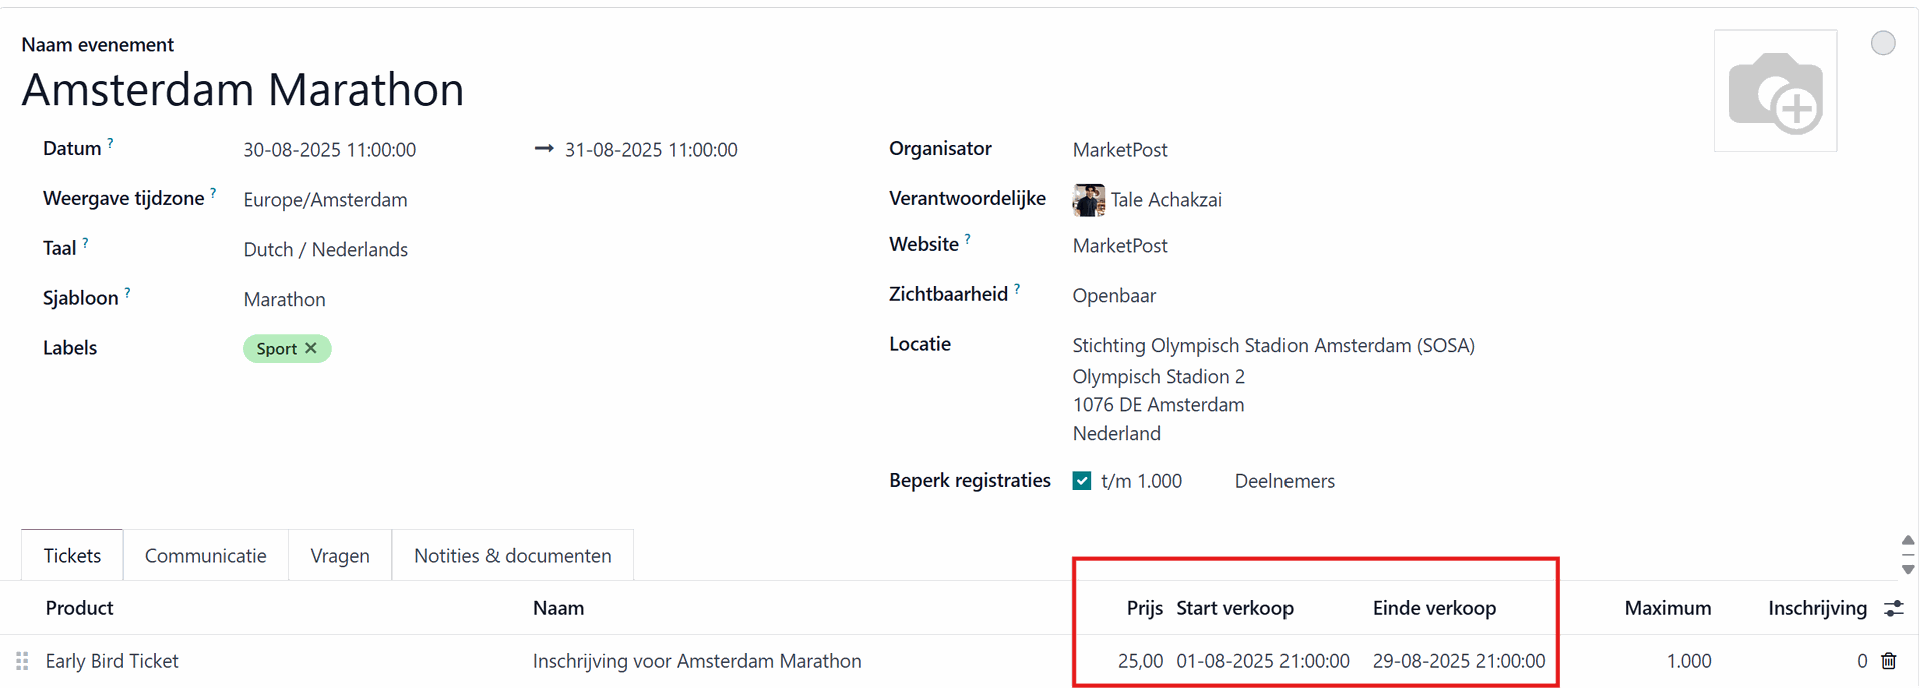Screen dimensions: 1920x688
Task: Click the camera upload image icon
Action: coord(1775,91)
